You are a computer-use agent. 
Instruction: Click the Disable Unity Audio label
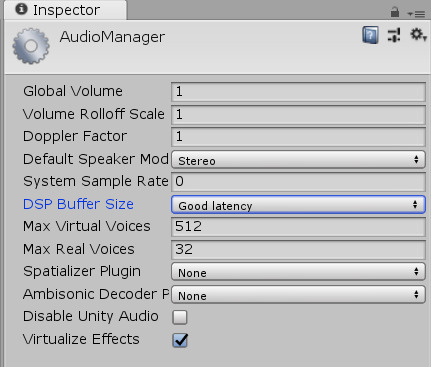click(91, 316)
